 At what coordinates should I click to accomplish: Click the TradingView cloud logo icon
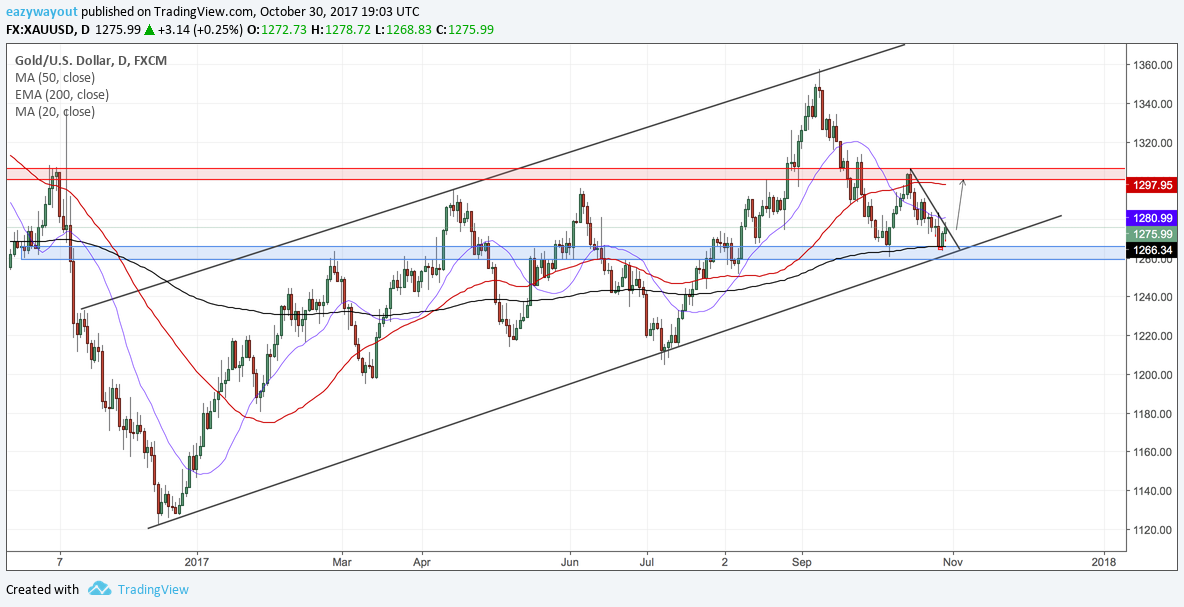tap(99, 589)
